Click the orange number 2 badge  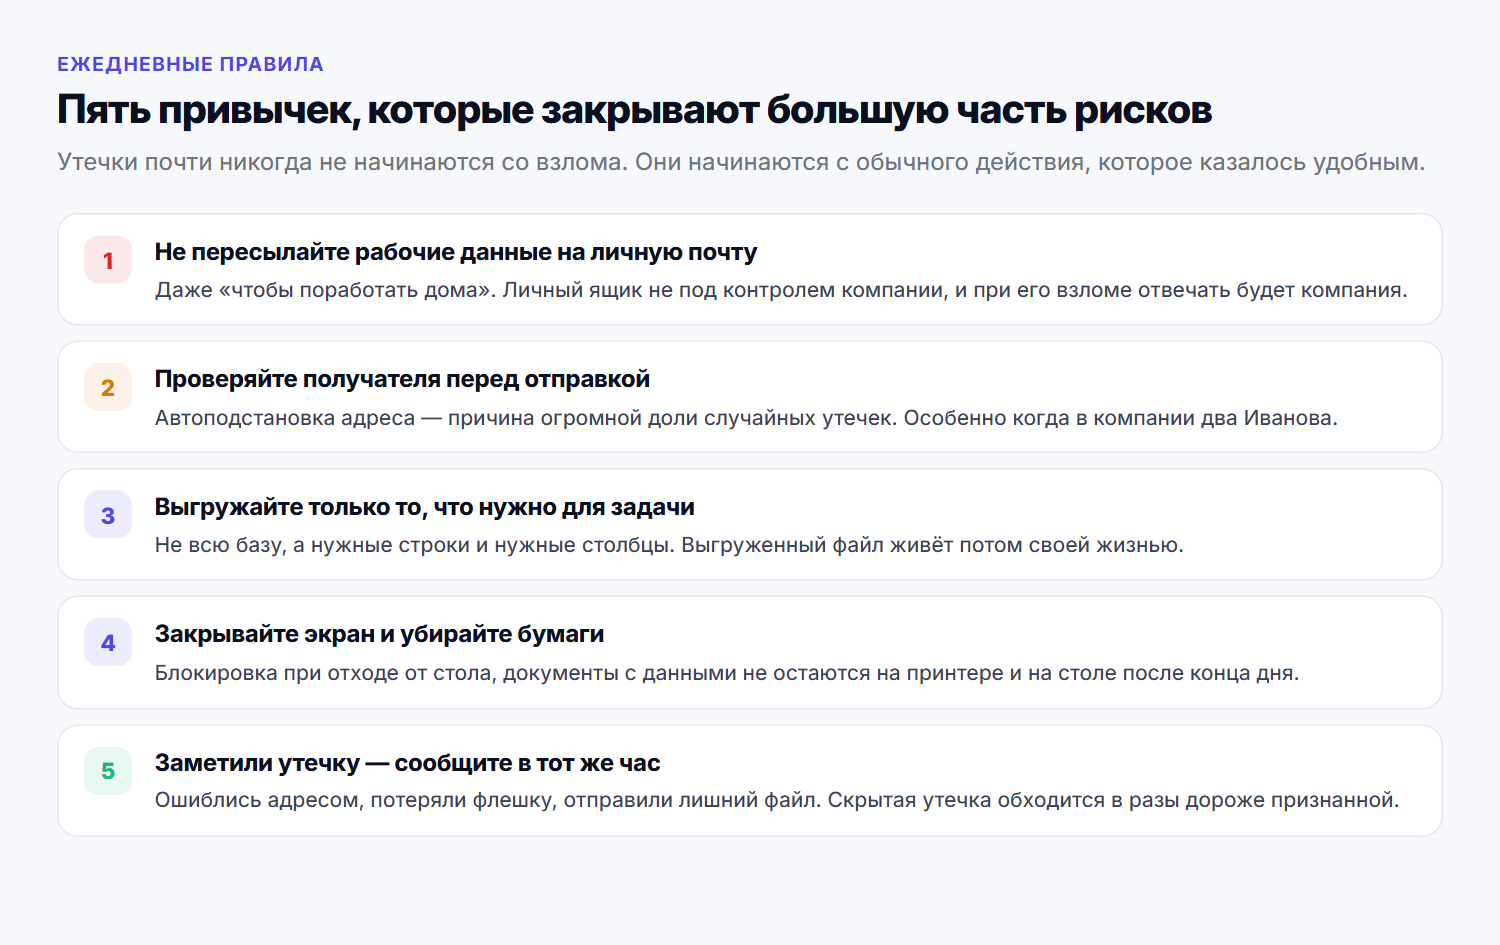pyautogui.click(x=108, y=387)
